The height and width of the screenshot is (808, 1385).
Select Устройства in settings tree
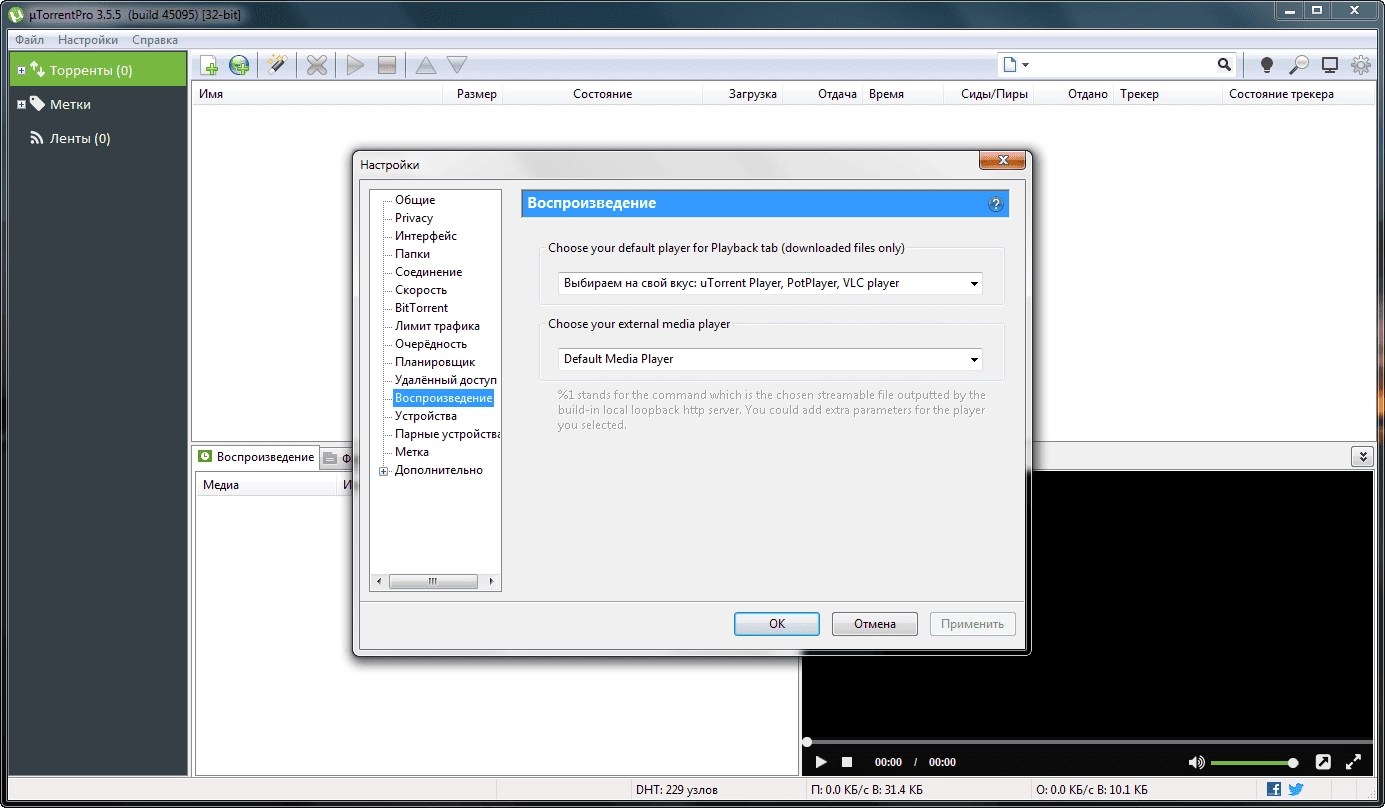click(x=426, y=416)
